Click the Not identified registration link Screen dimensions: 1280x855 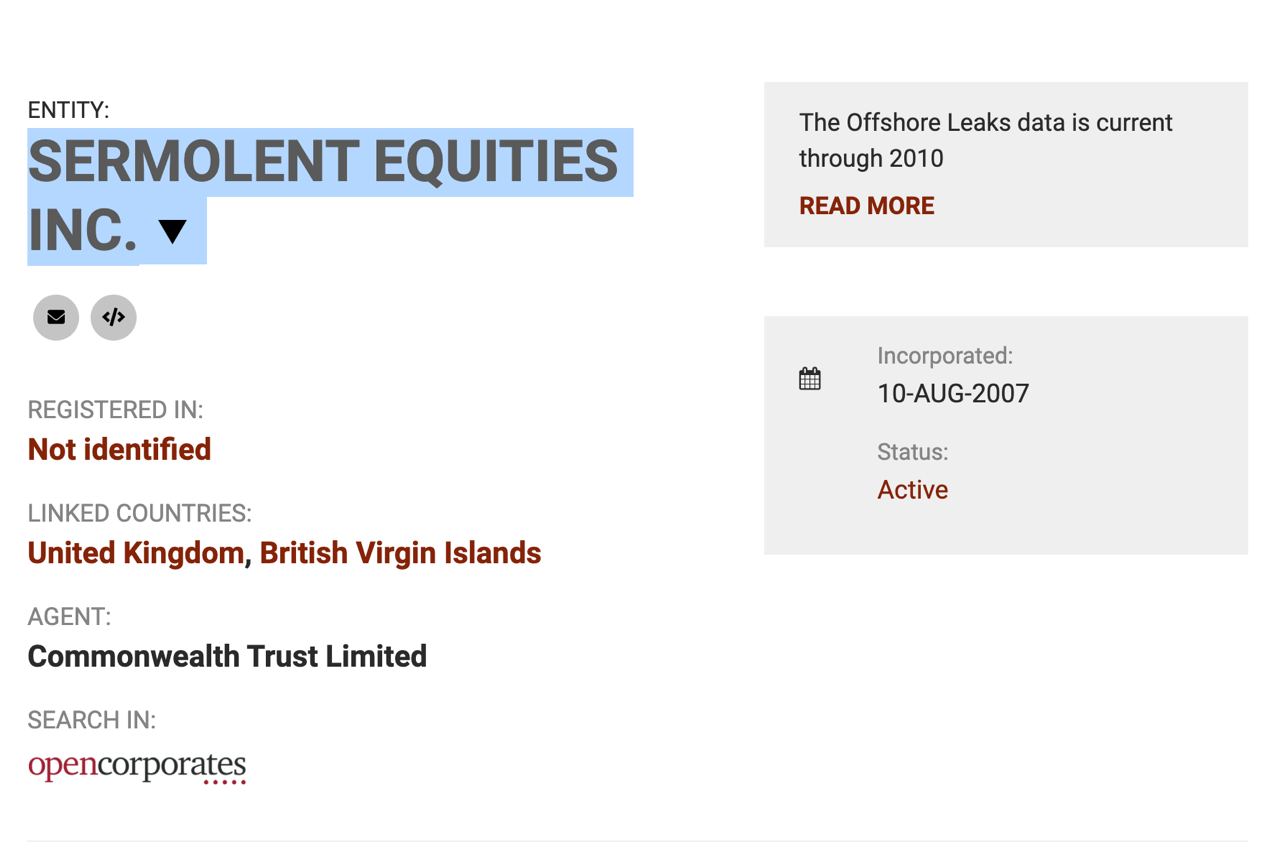119,449
